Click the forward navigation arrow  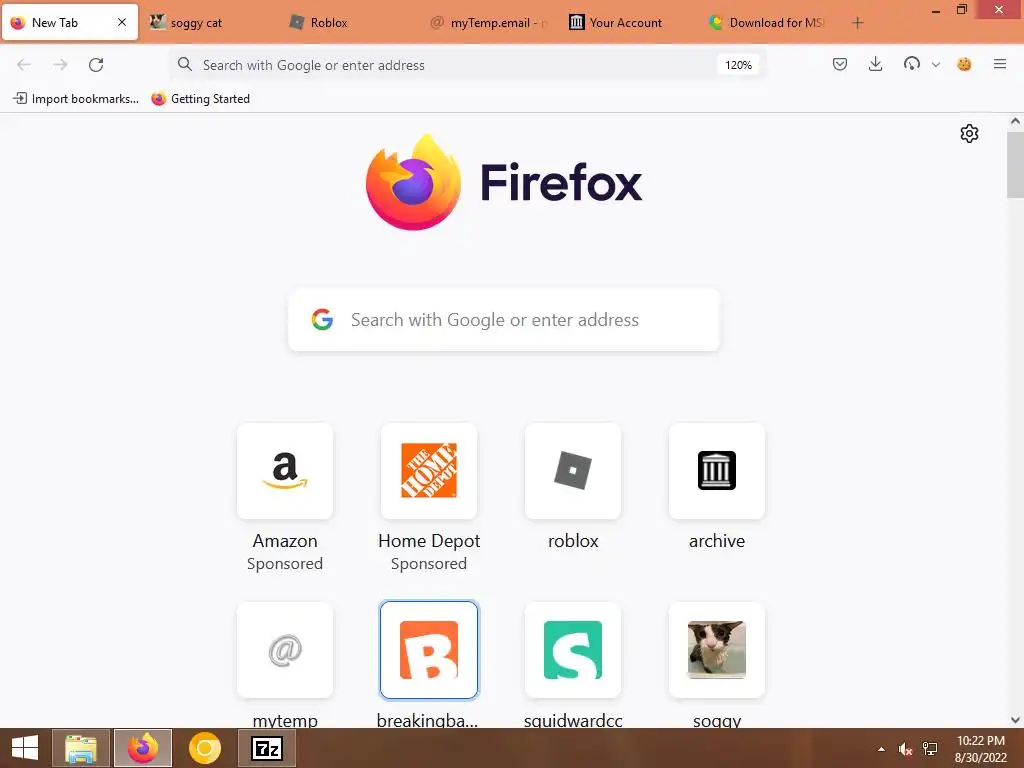(x=60, y=65)
